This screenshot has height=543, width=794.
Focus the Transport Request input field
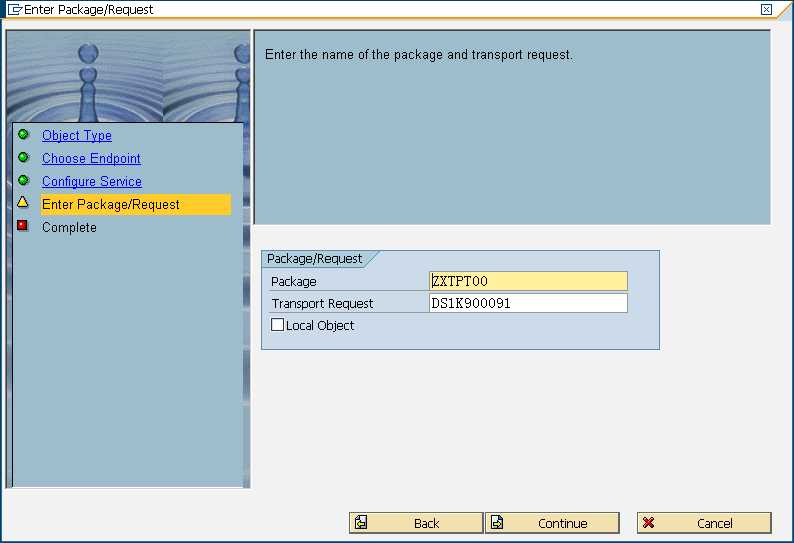point(528,303)
